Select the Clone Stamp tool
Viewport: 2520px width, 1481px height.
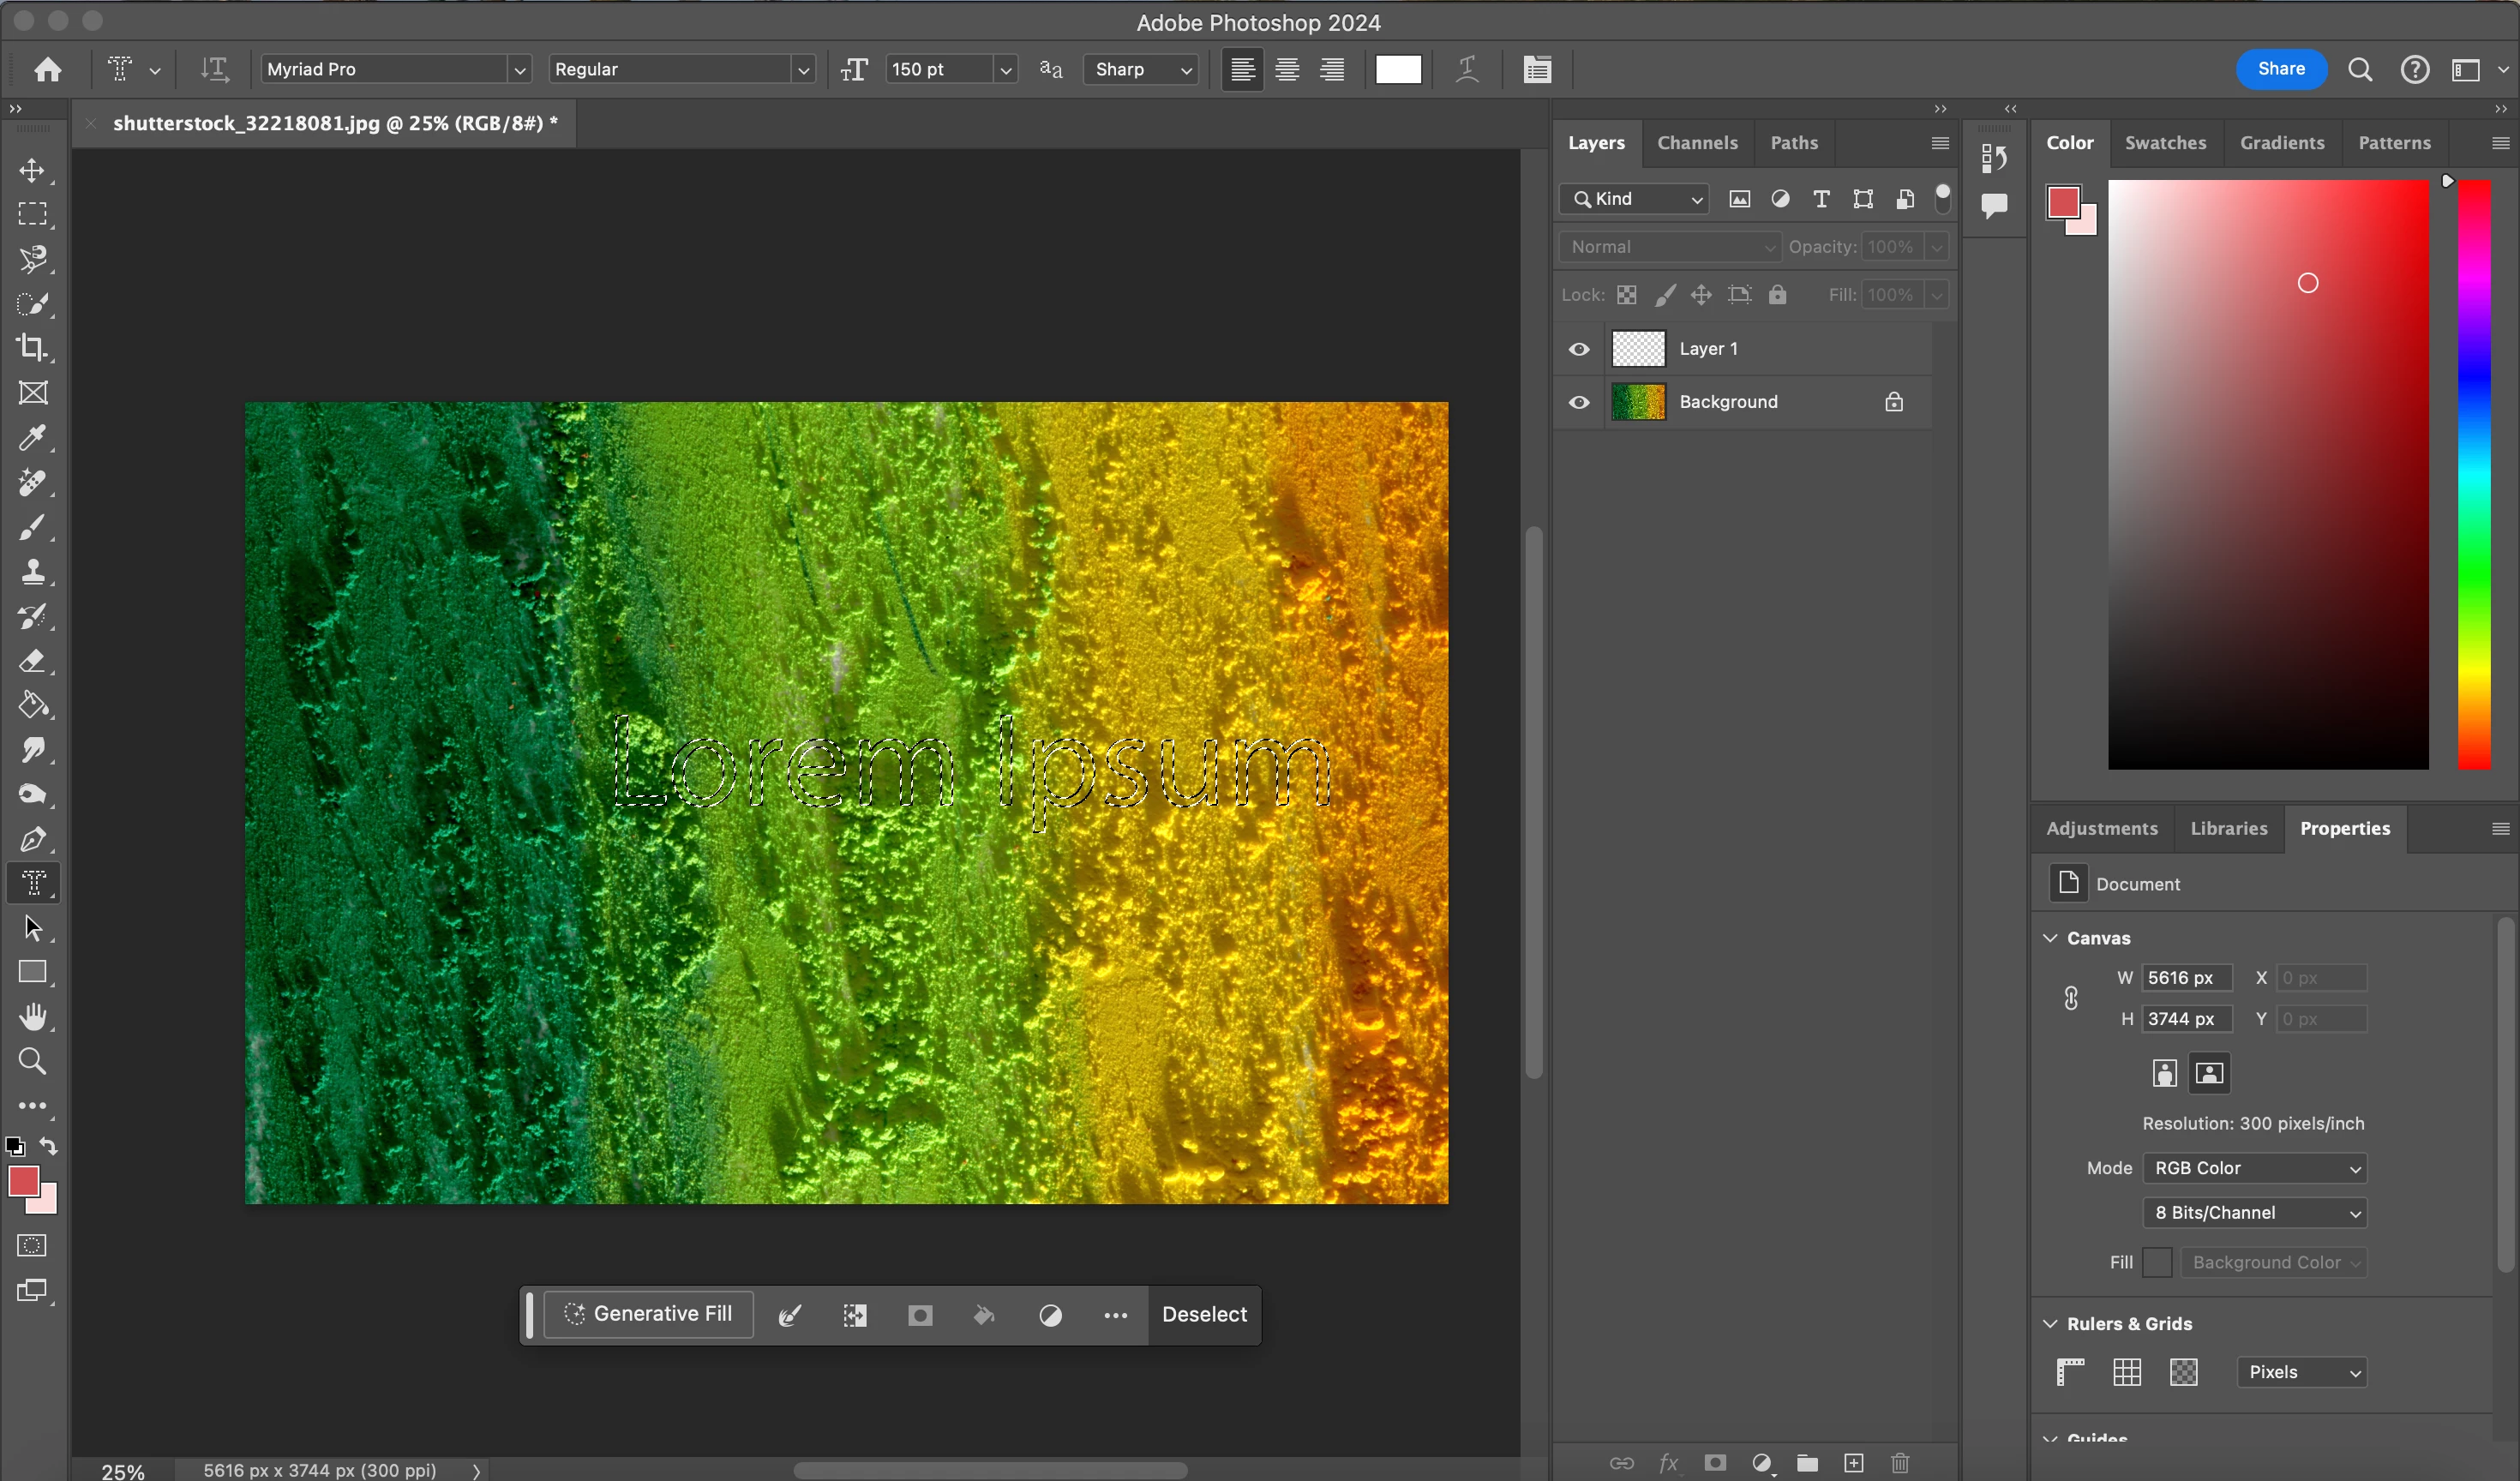click(32, 572)
